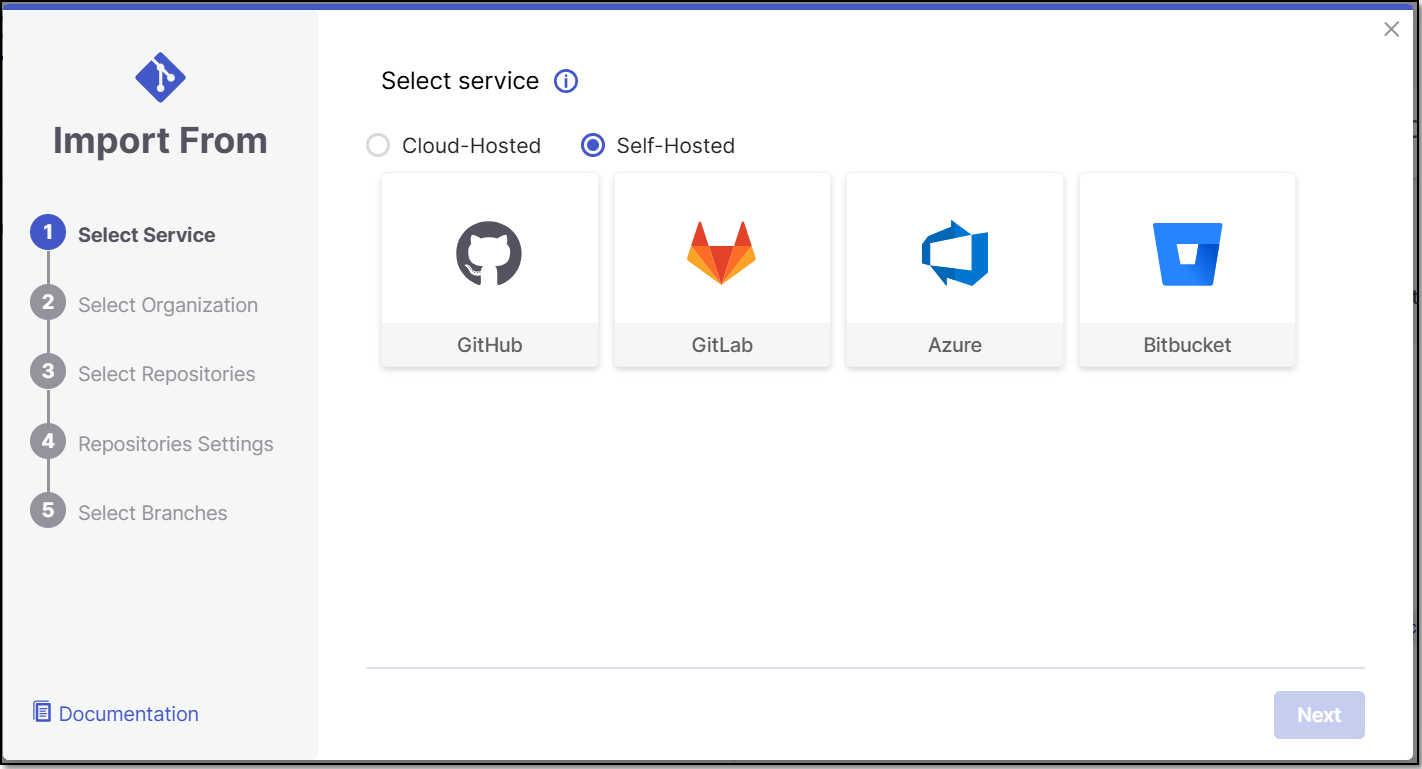
Task: Click the Azure DevOps logo icon
Action: [955, 253]
